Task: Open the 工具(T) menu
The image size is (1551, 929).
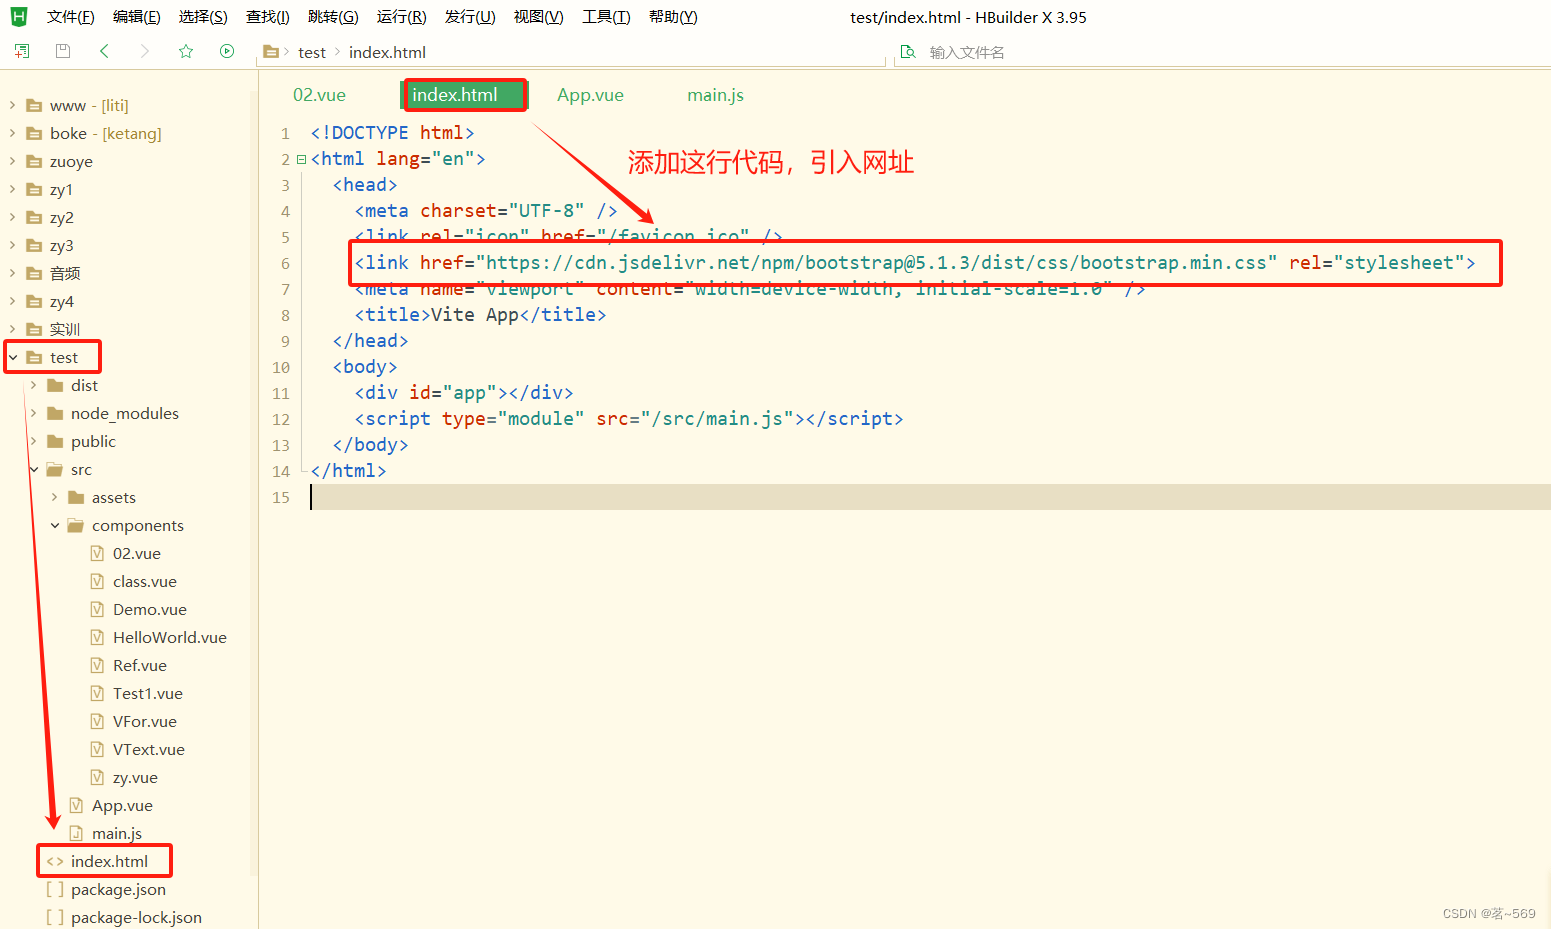Action: [x=606, y=17]
